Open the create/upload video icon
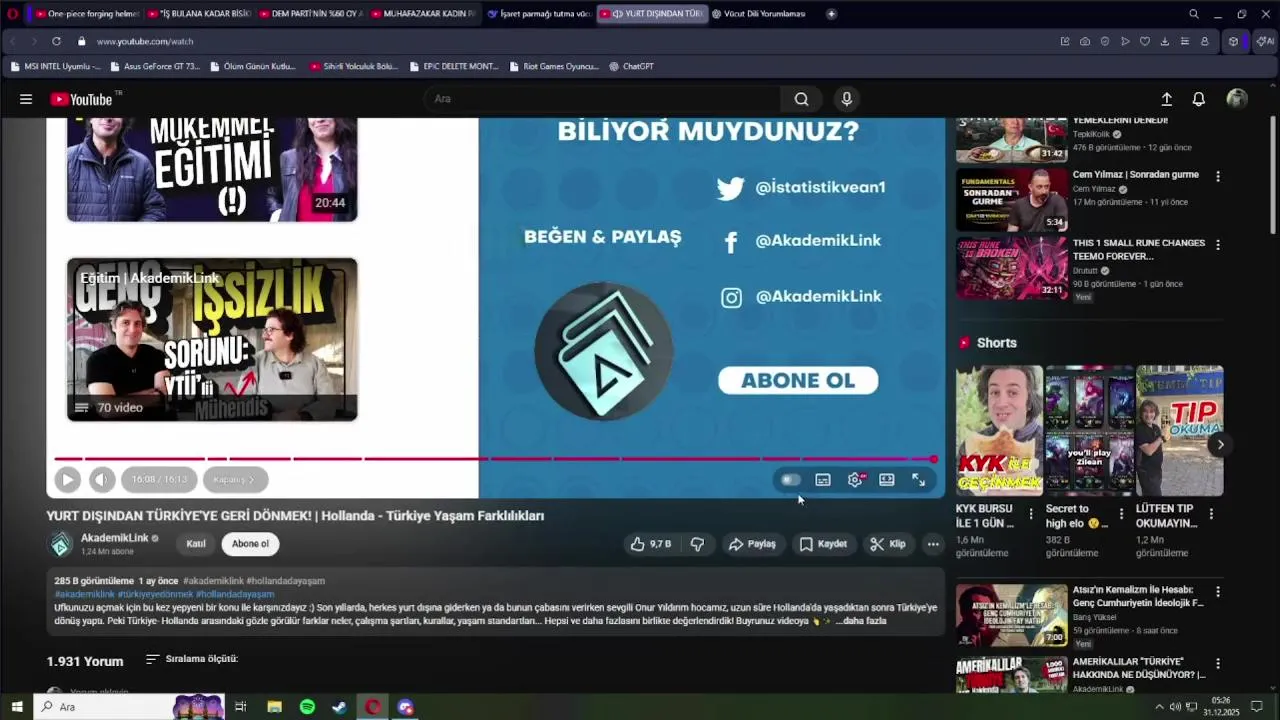The width and height of the screenshot is (1280, 720). point(1166,99)
